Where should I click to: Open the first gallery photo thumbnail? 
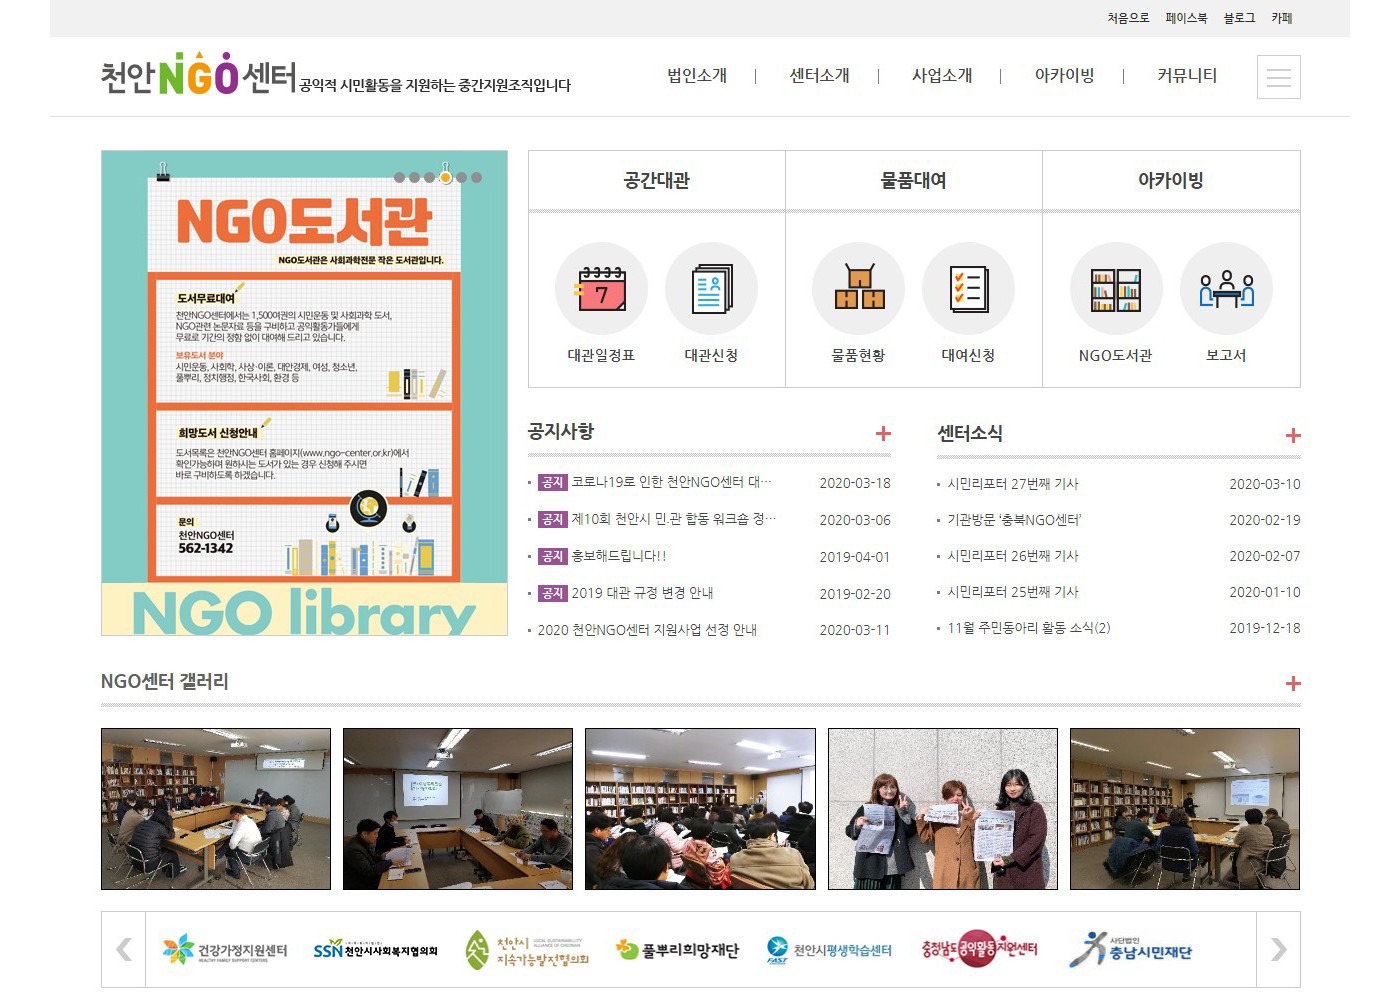tap(216, 809)
